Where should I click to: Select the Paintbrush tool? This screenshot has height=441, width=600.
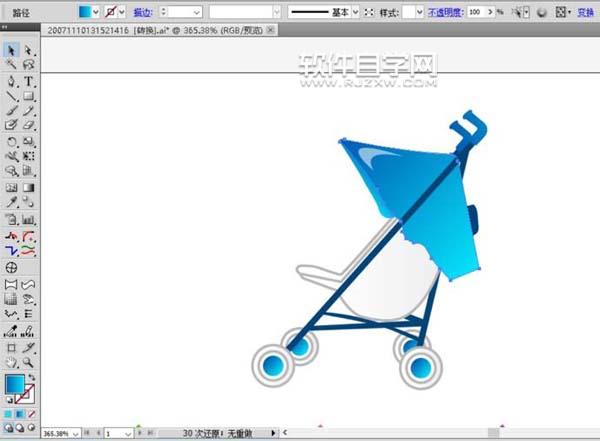tap(11, 111)
